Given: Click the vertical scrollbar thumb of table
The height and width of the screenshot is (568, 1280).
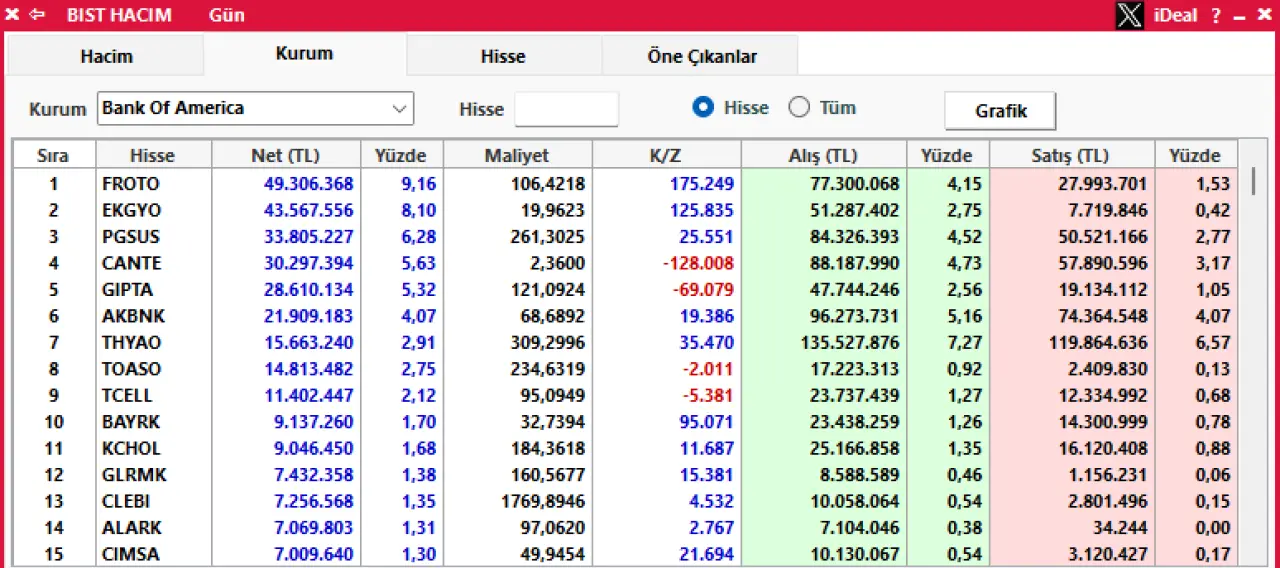Looking at the screenshot, I should point(1253,182).
